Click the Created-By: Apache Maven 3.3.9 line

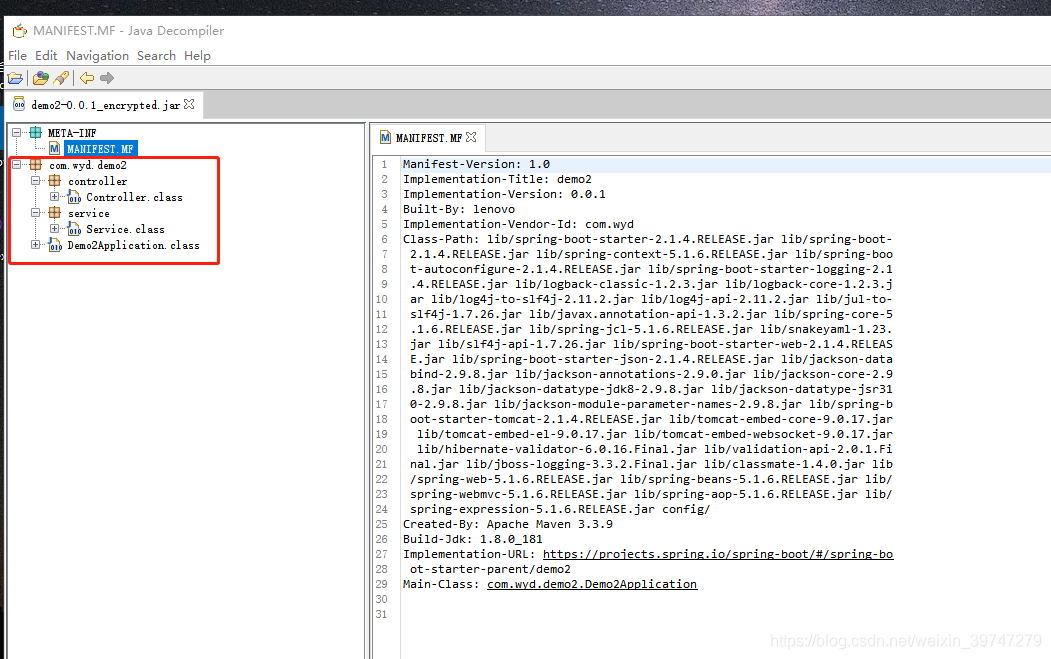coord(507,524)
